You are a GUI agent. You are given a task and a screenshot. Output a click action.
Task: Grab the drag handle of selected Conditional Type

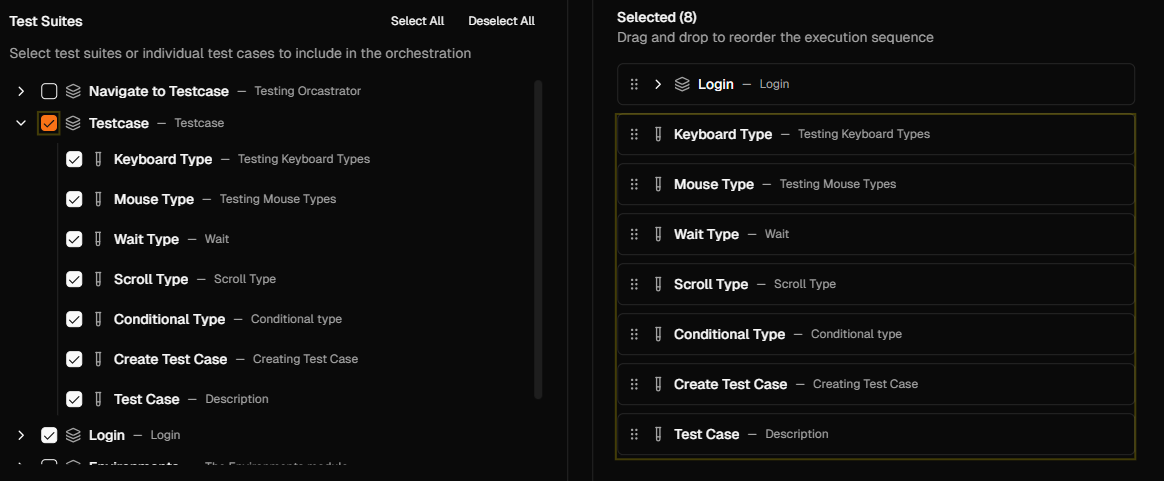pyautogui.click(x=634, y=334)
